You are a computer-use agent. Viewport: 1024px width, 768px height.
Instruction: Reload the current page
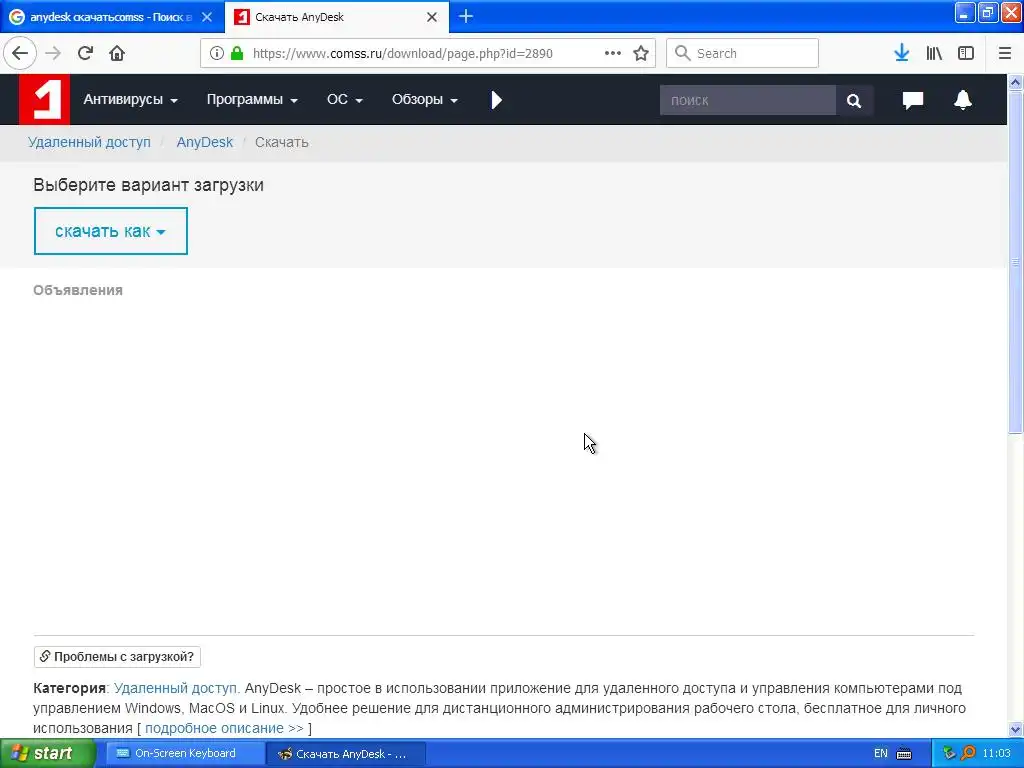point(85,53)
